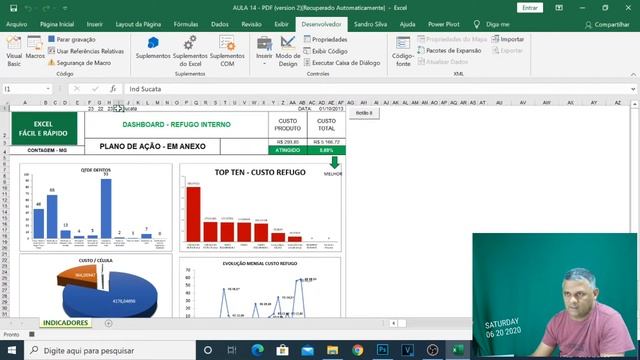Click the formula bar containing Ind Sucata
The width and height of the screenshot is (640, 360).
(x=376, y=89)
